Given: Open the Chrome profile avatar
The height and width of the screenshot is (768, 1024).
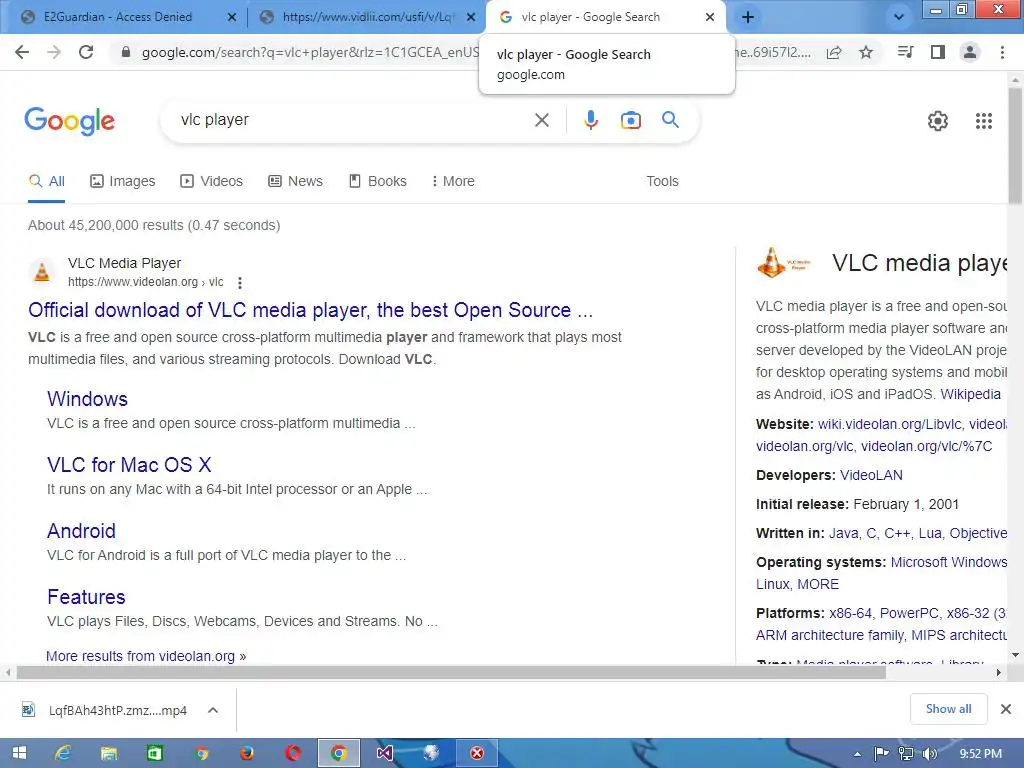Looking at the screenshot, I should click(970, 52).
